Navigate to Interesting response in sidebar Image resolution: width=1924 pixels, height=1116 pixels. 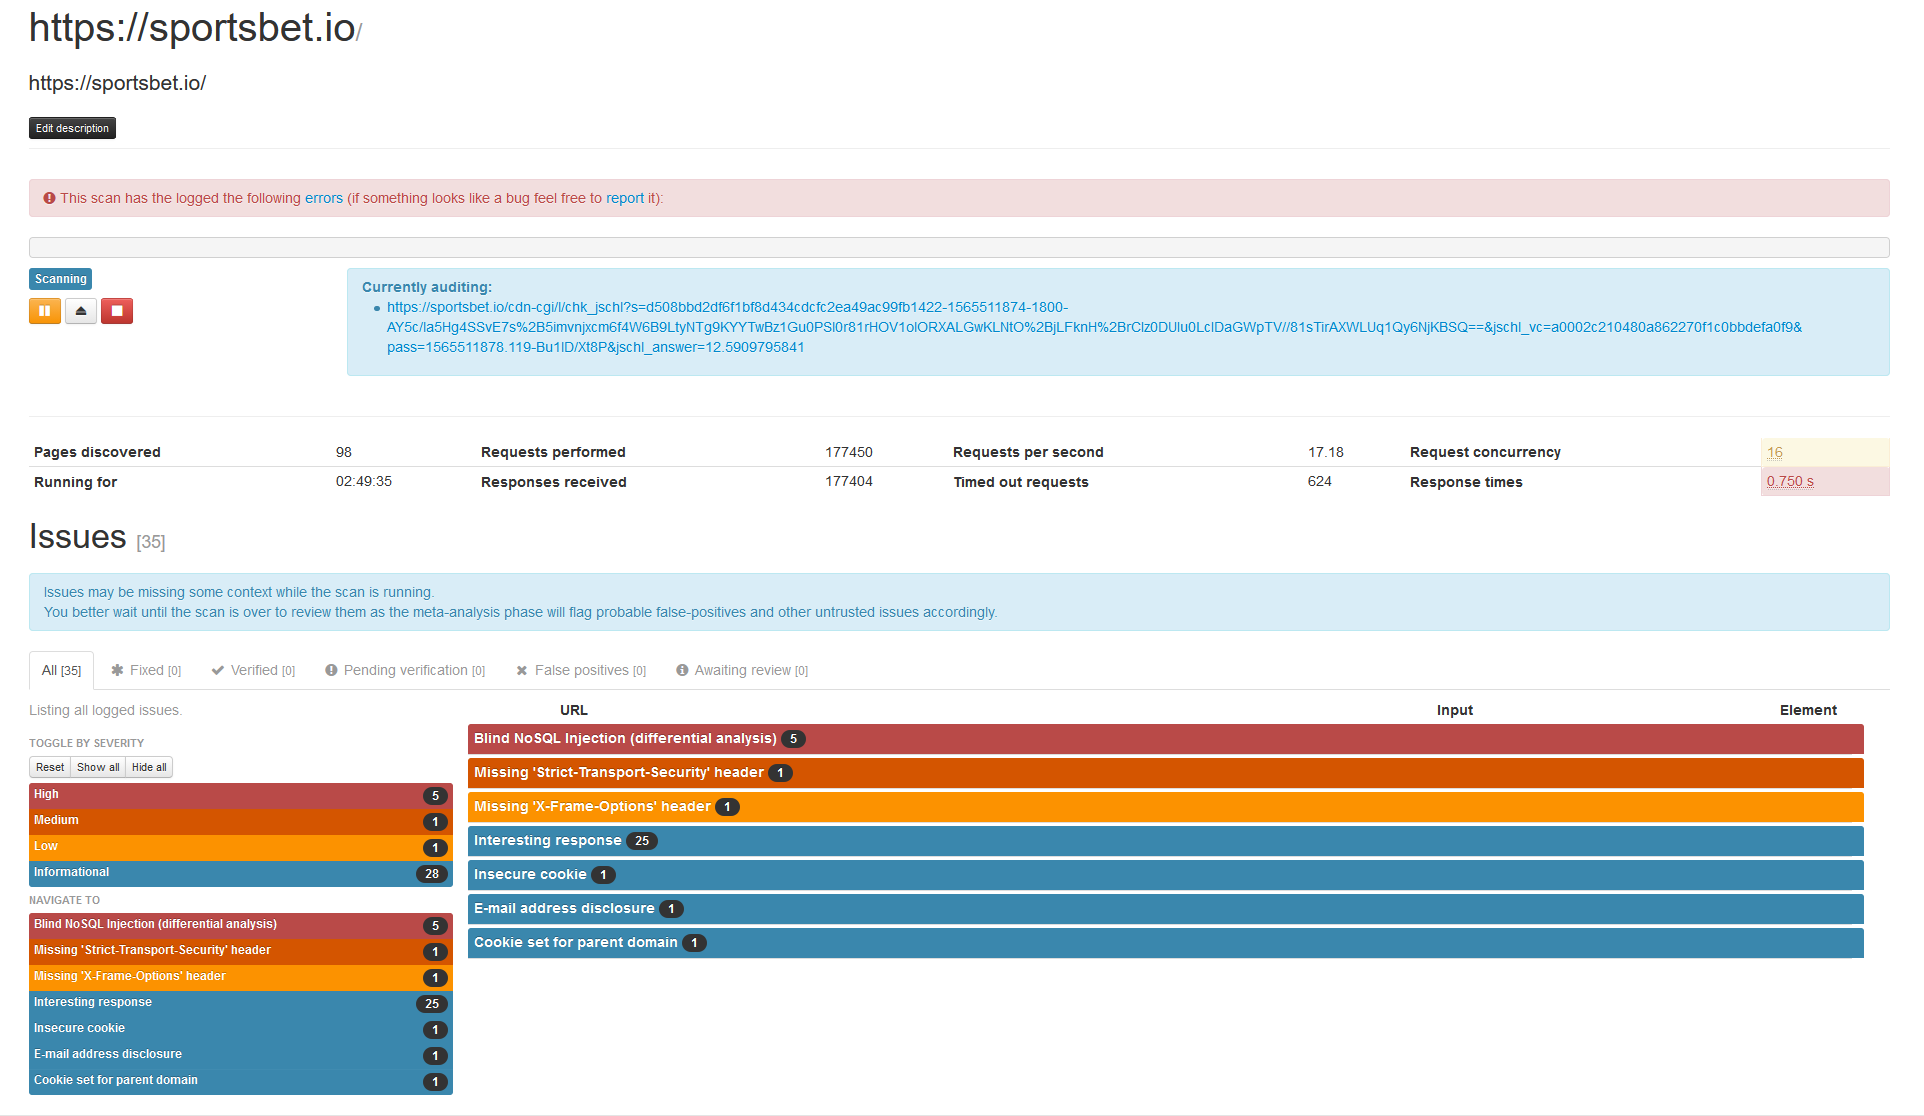coord(241,1004)
